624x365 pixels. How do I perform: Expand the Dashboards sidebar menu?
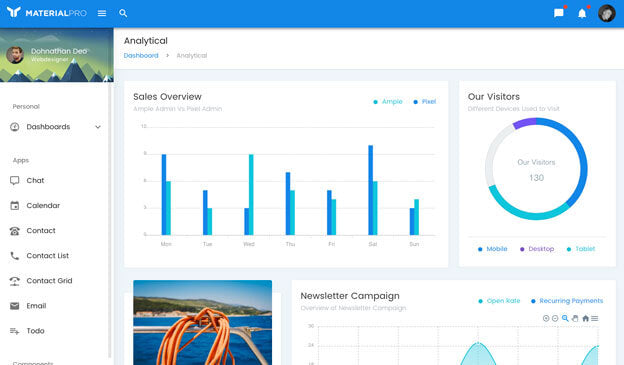(56, 127)
